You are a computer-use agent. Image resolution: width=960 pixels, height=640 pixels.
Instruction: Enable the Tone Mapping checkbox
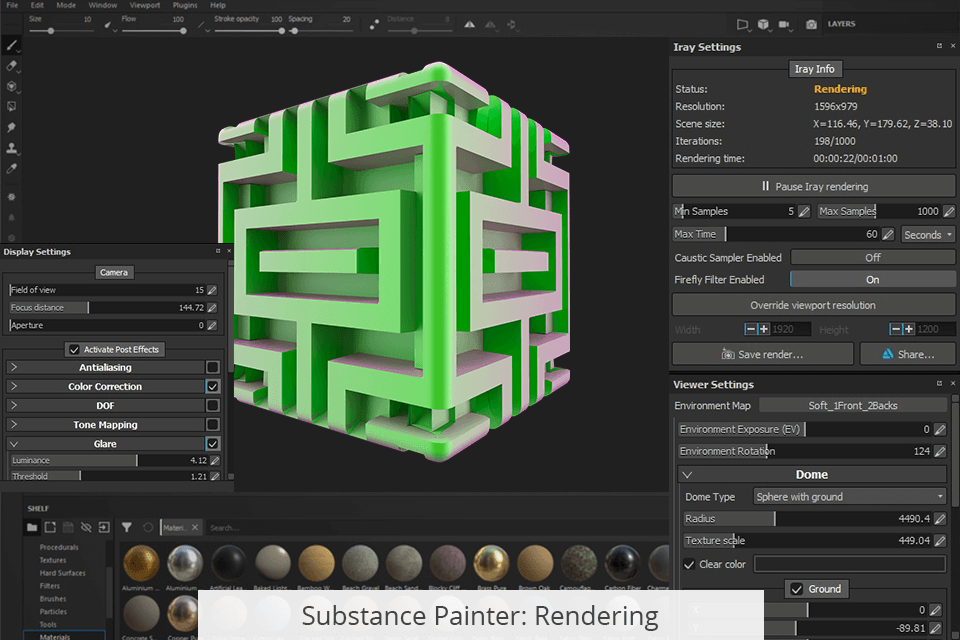pyautogui.click(x=212, y=424)
